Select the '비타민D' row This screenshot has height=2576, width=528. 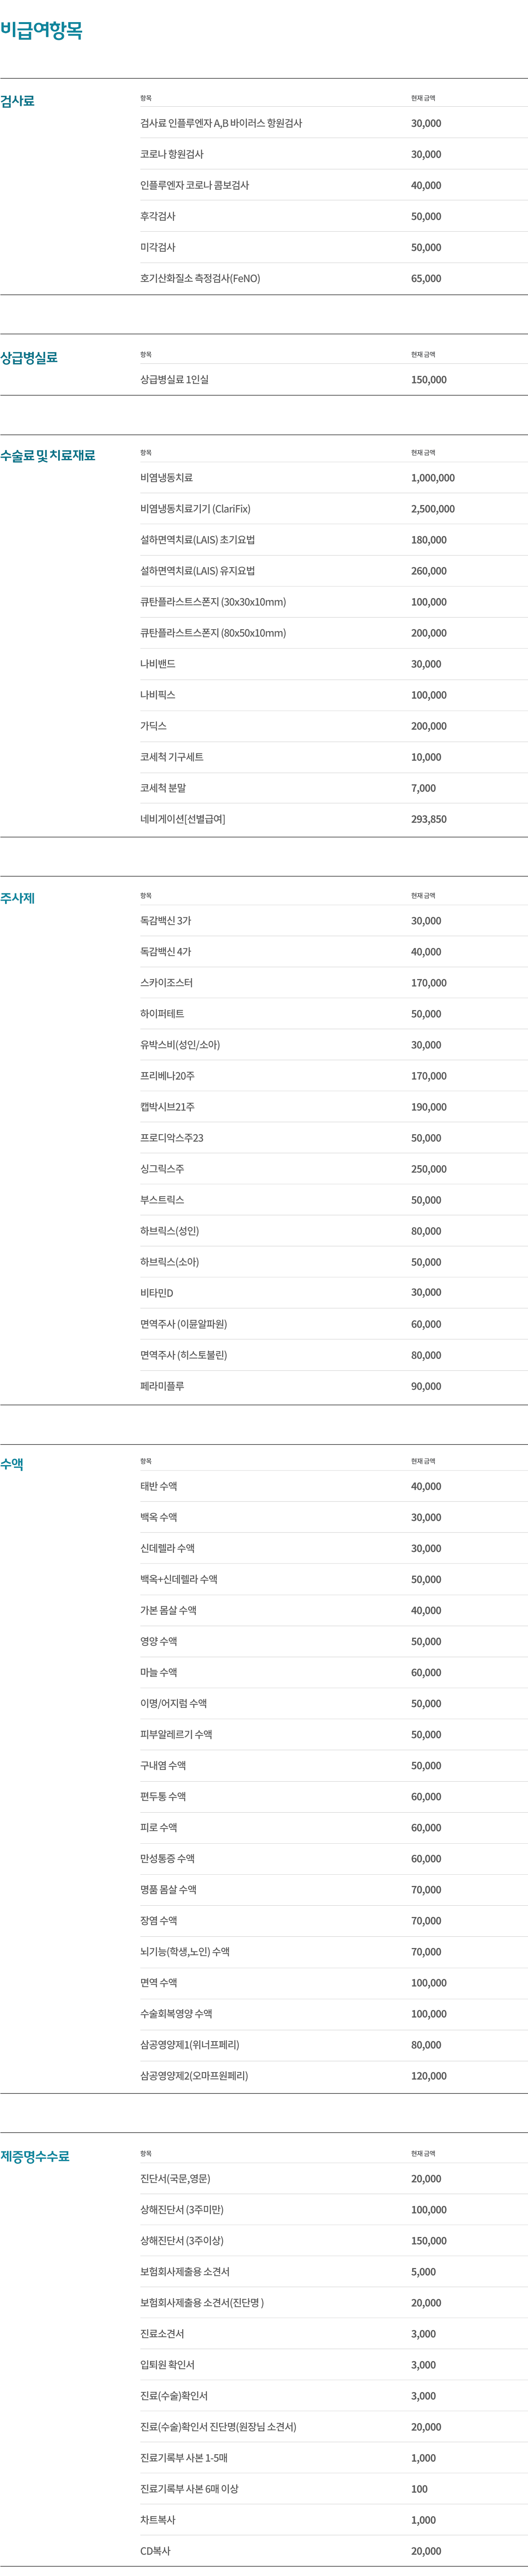(x=157, y=1293)
